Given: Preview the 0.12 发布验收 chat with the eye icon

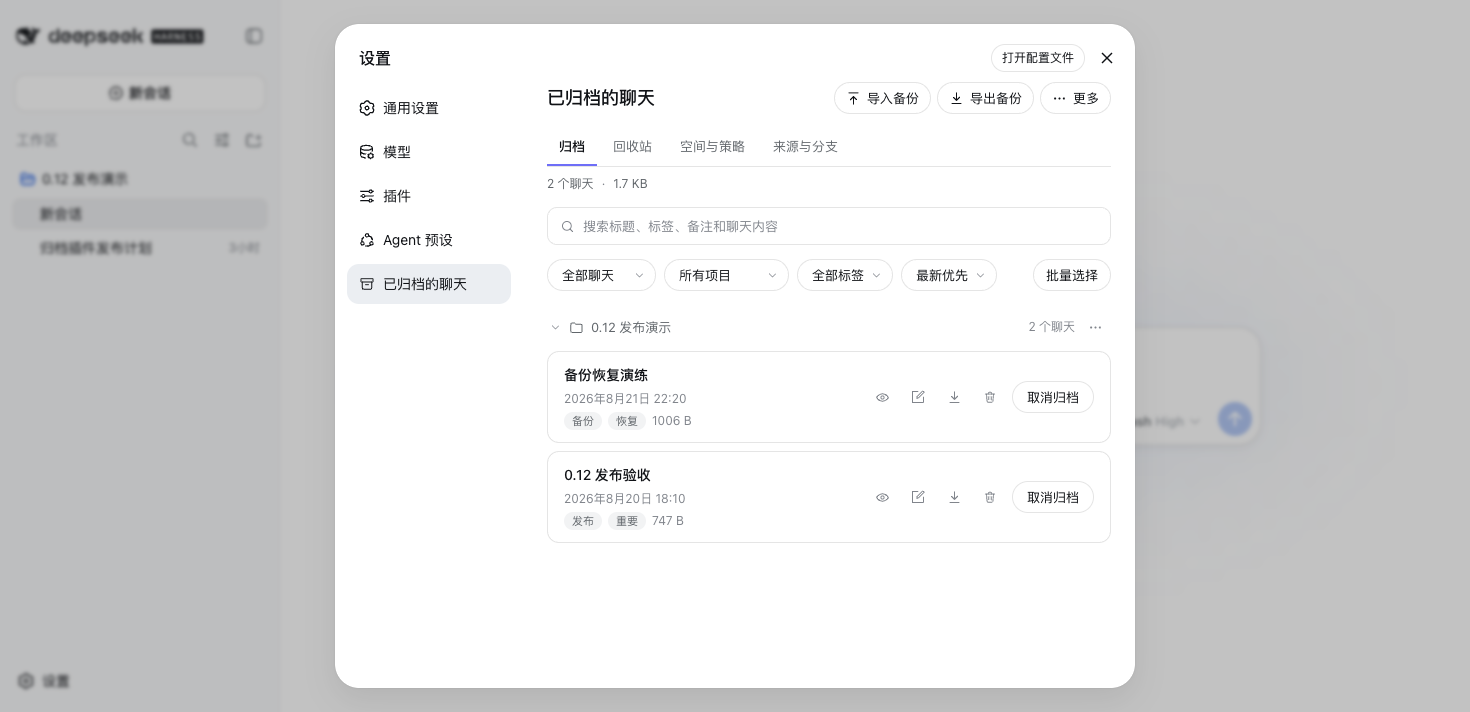Looking at the screenshot, I should [882, 497].
